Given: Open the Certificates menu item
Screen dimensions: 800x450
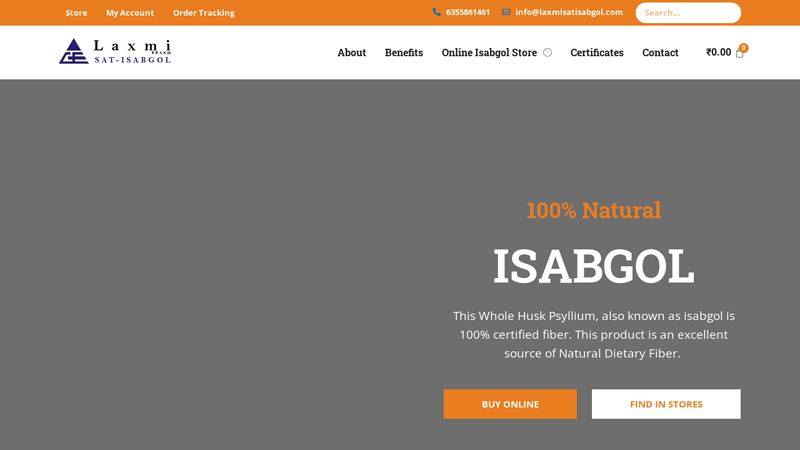Looking at the screenshot, I should click(x=597, y=53).
